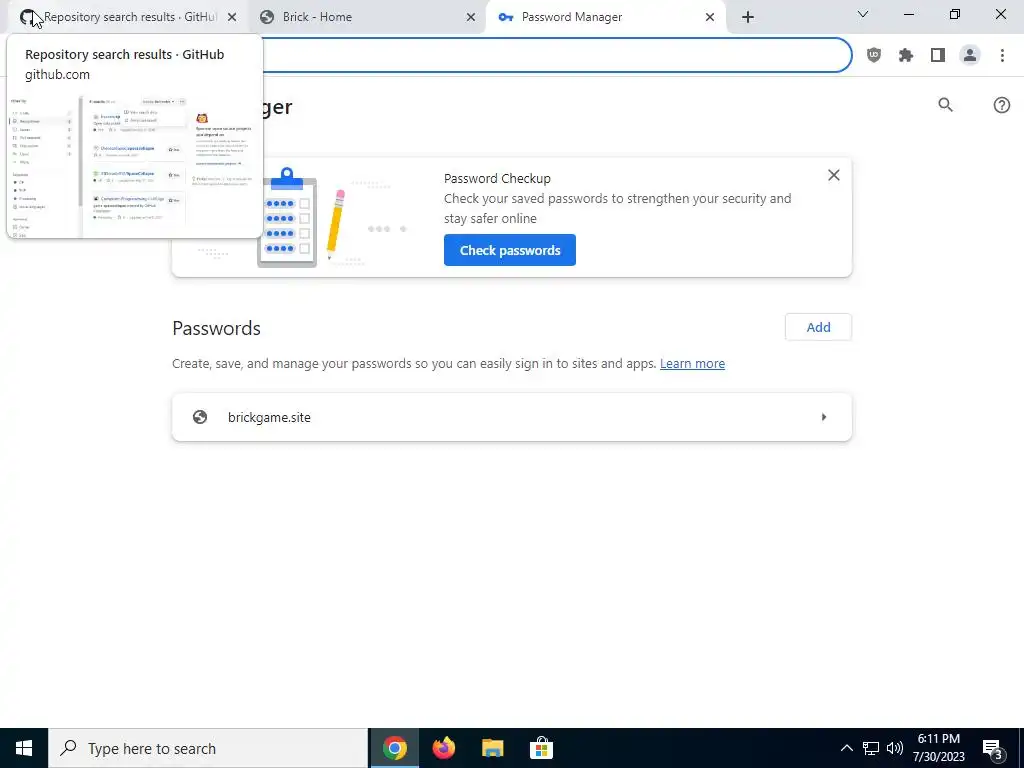Click the Check passwords button
The width and height of the screenshot is (1024, 768).
point(510,250)
